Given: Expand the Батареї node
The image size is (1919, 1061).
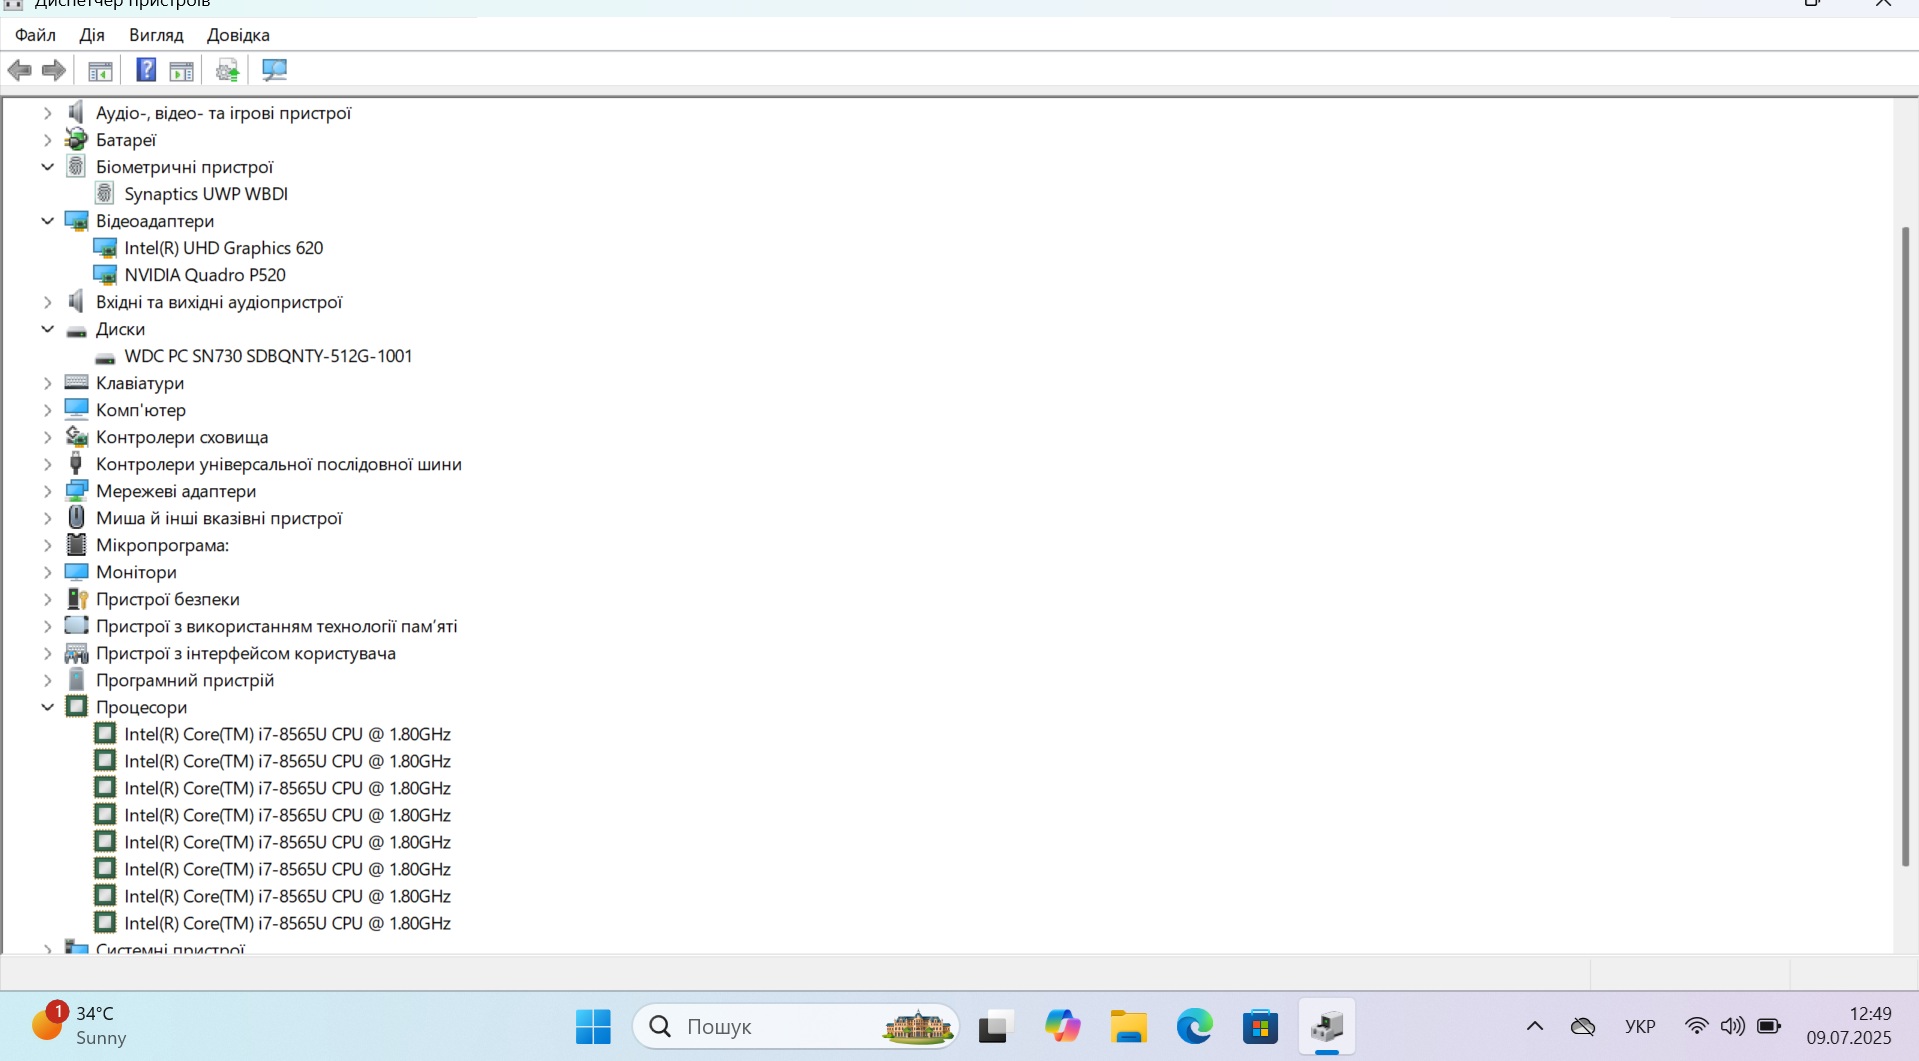Looking at the screenshot, I should pyautogui.click(x=47, y=140).
